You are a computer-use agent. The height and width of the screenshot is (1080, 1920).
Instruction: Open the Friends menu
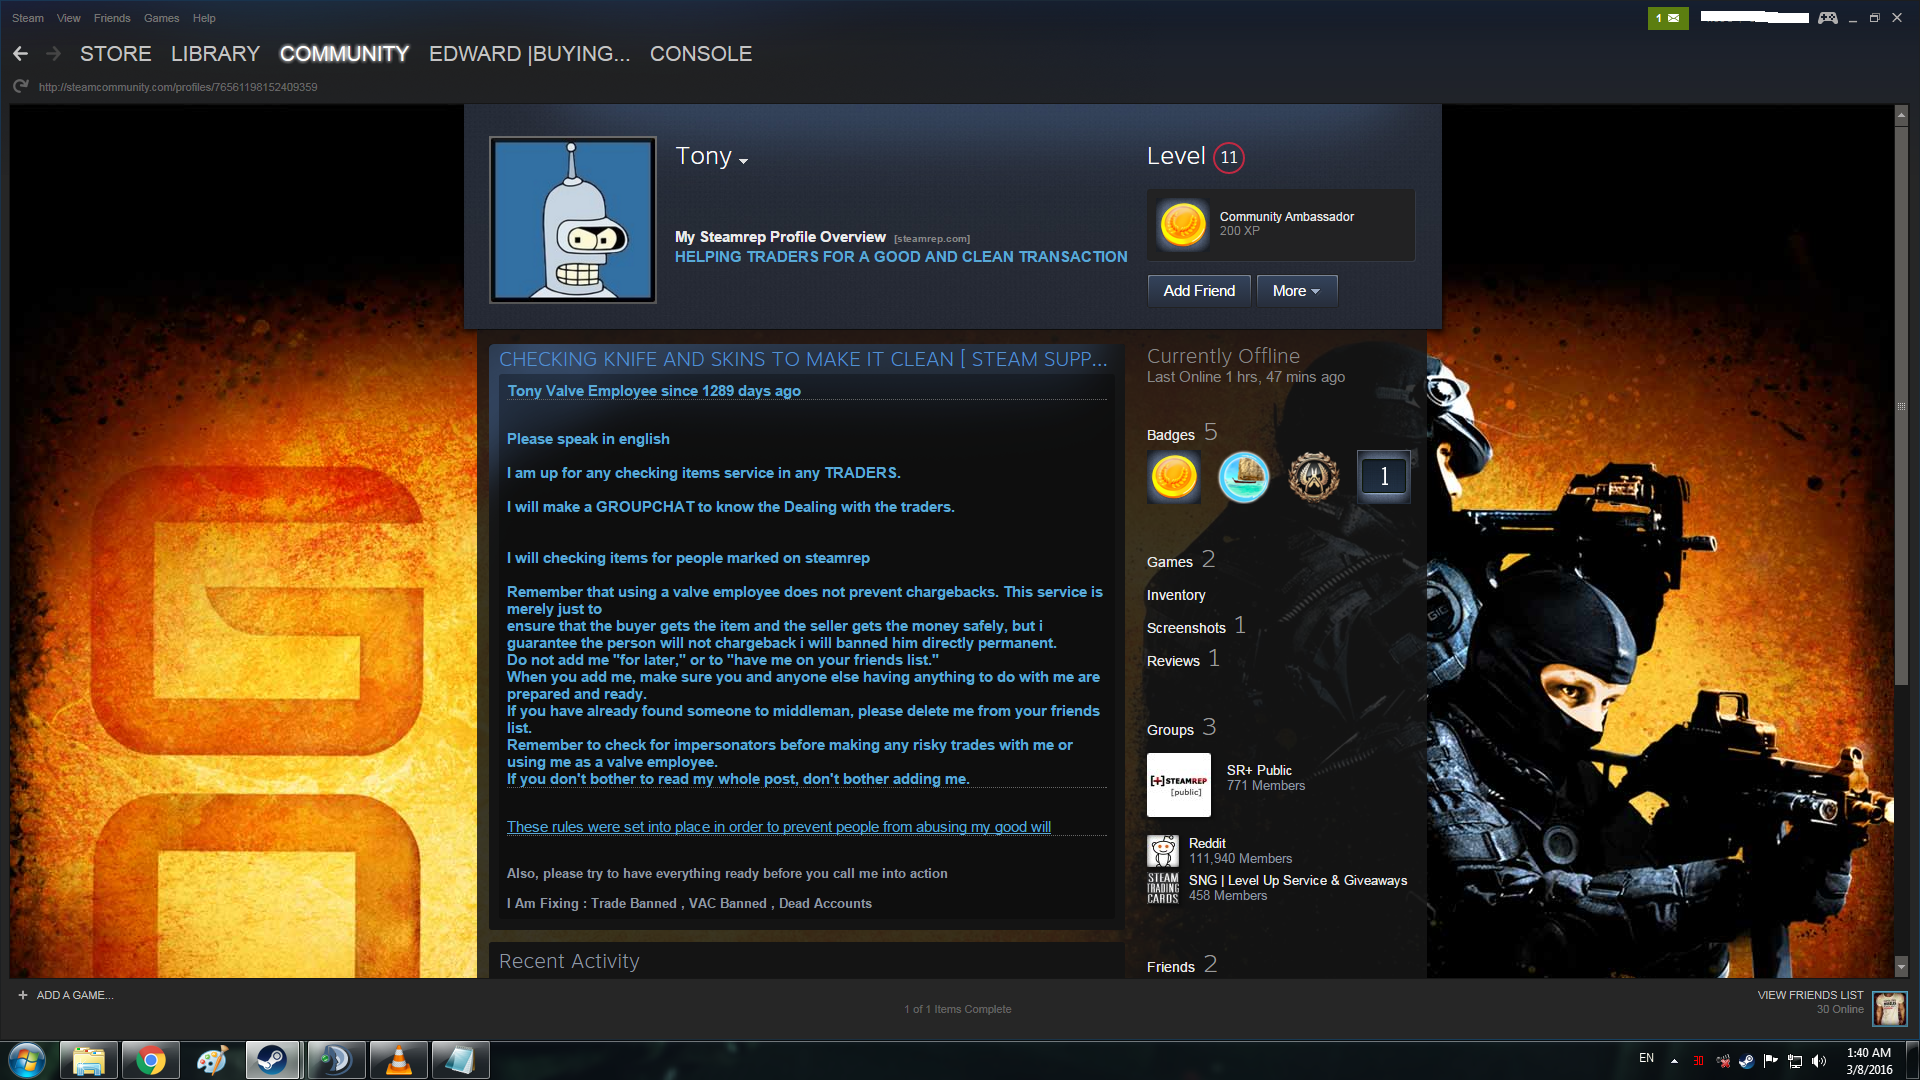pos(112,18)
